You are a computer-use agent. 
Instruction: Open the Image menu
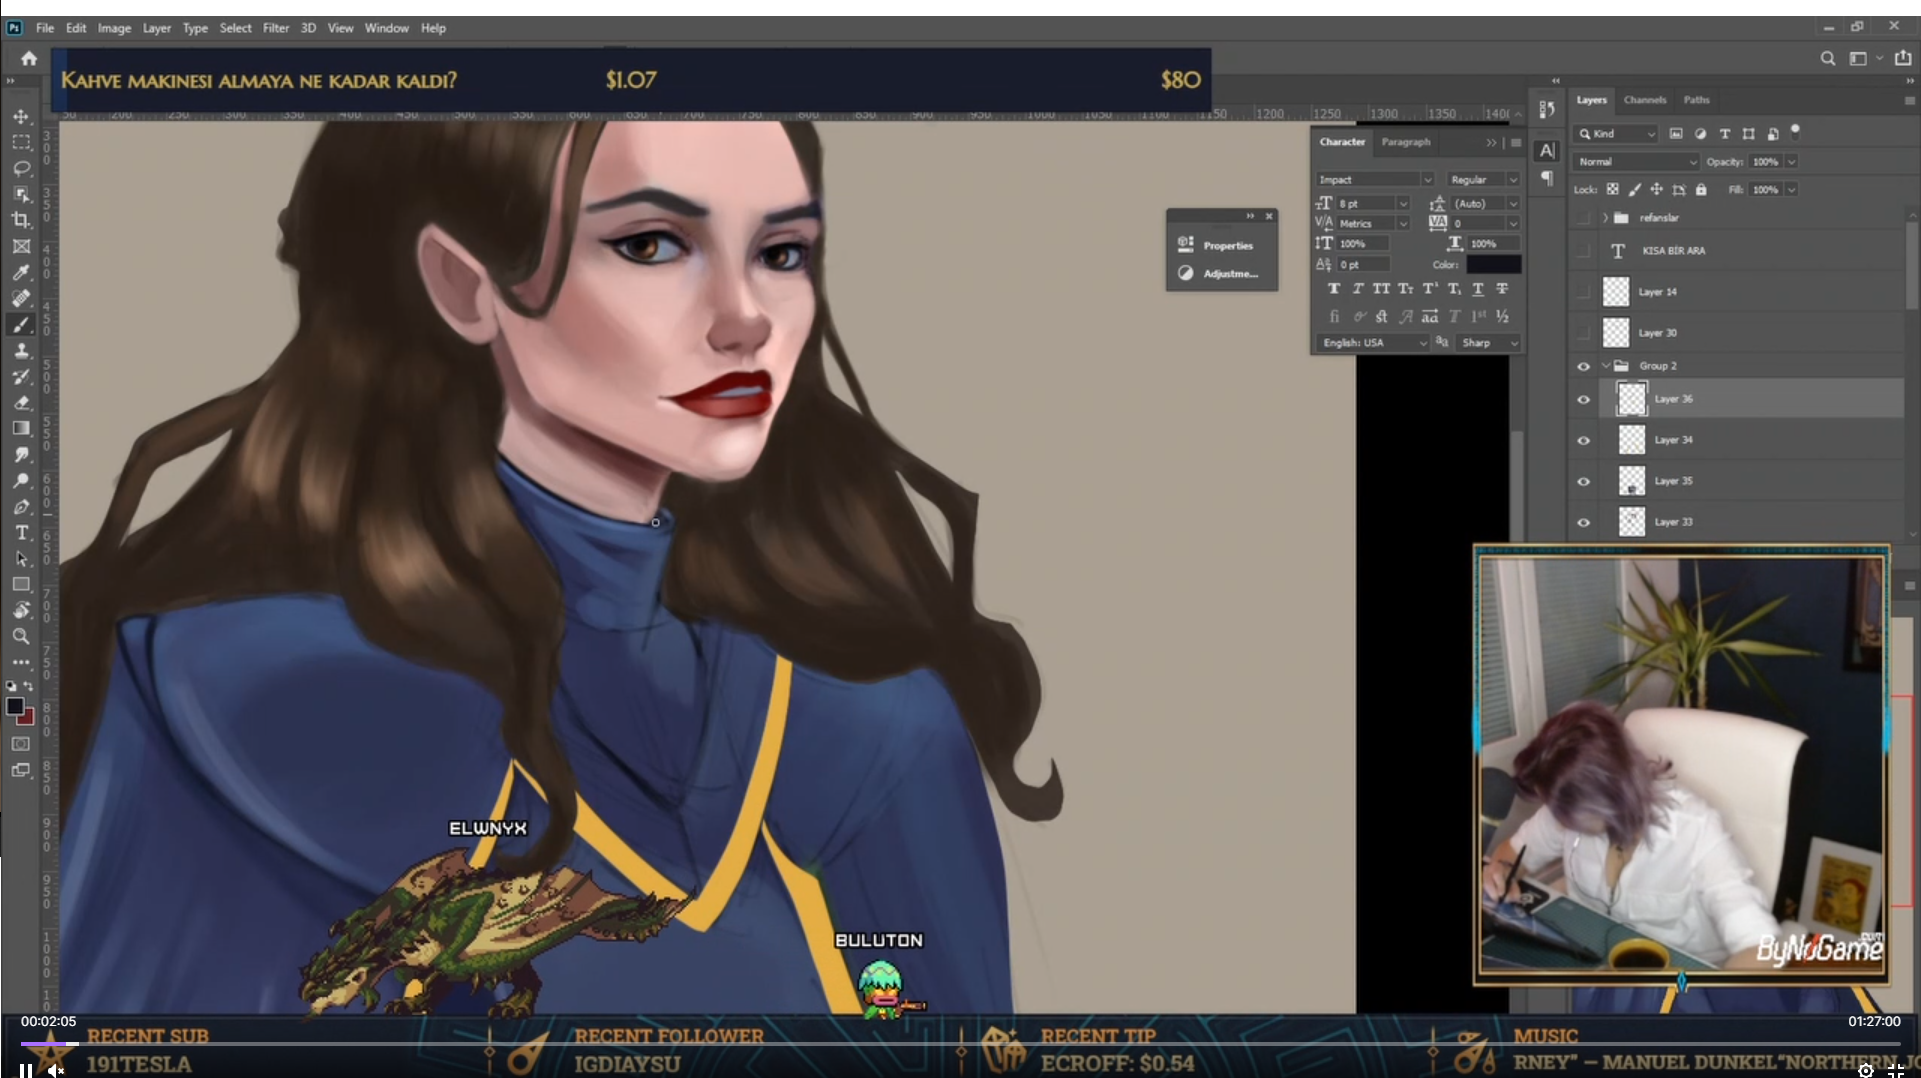coord(114,28)
